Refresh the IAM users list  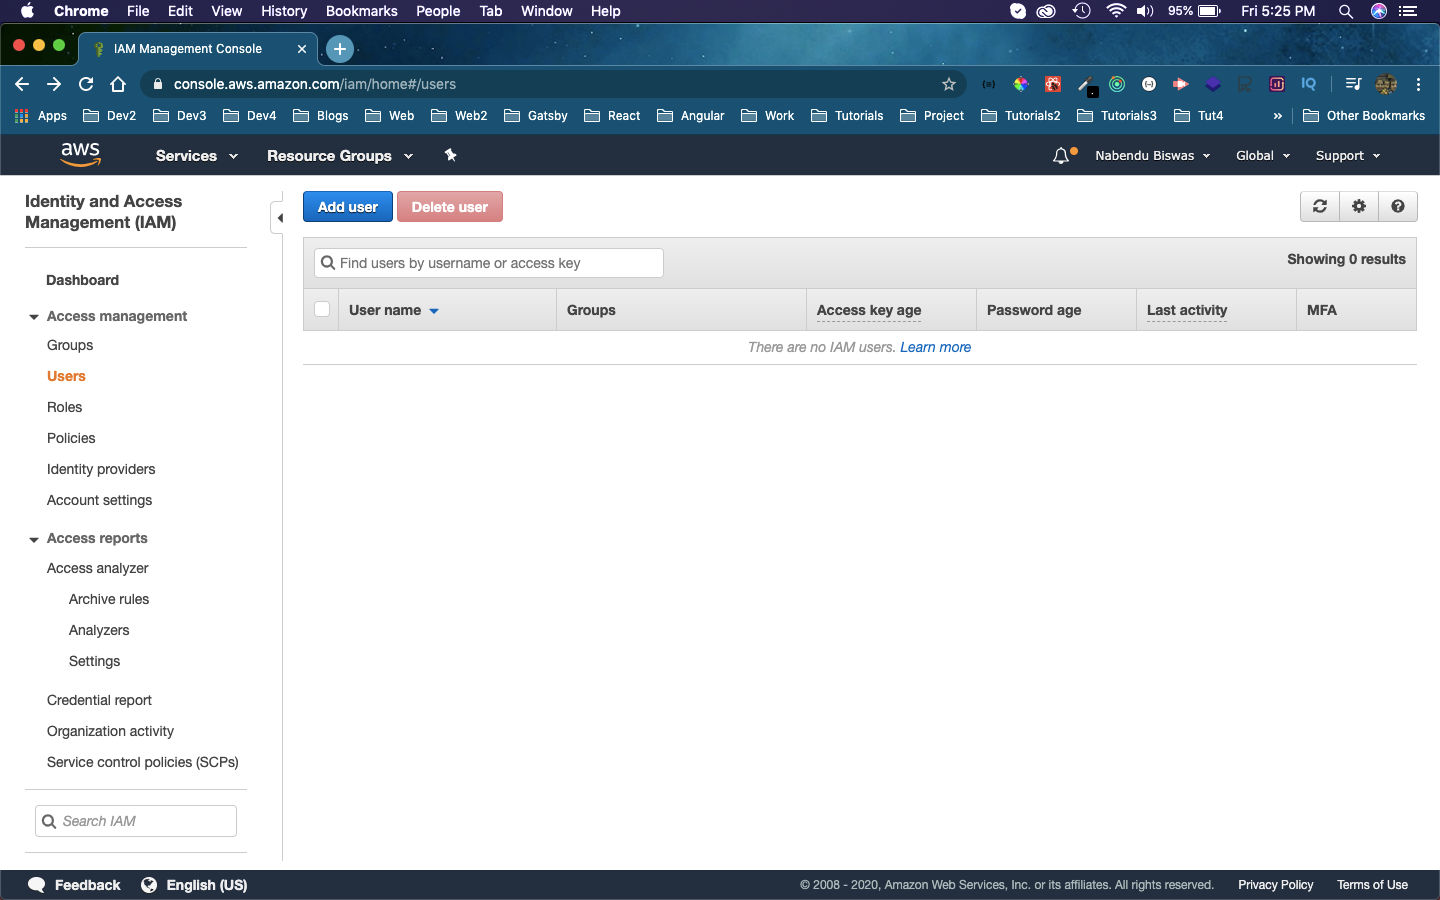(1320, 206)
